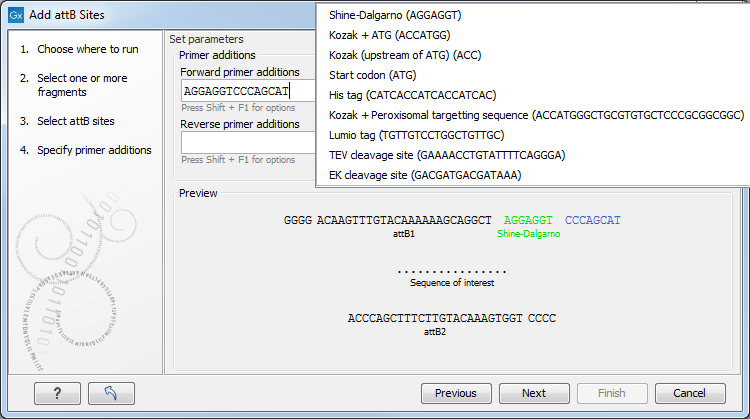Viewport: 750px width, 419px height.
Task: Choose Kozak + ATG (ACCATGG) option
Action: click(395, 35)
